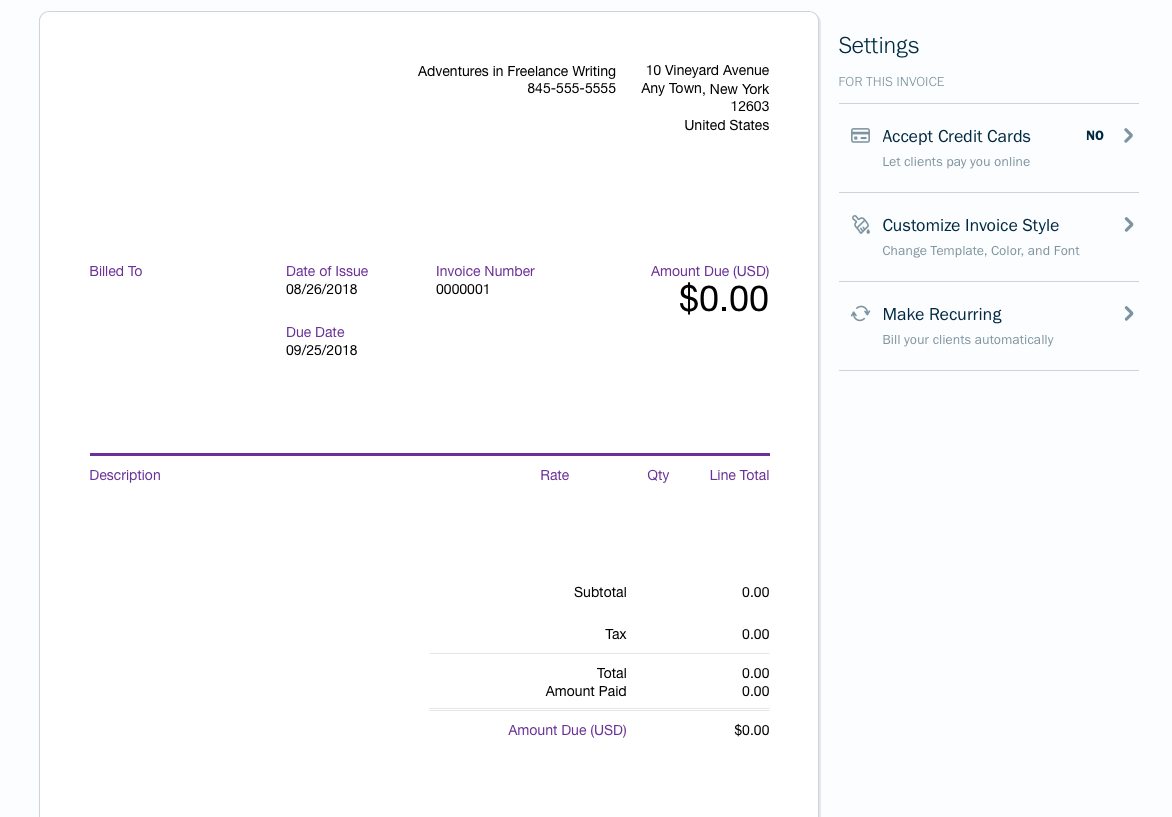The width and height of the screenshot is (1172, 817).
Task: Click the Invoice Number label
Action: [x=485, y=271]
